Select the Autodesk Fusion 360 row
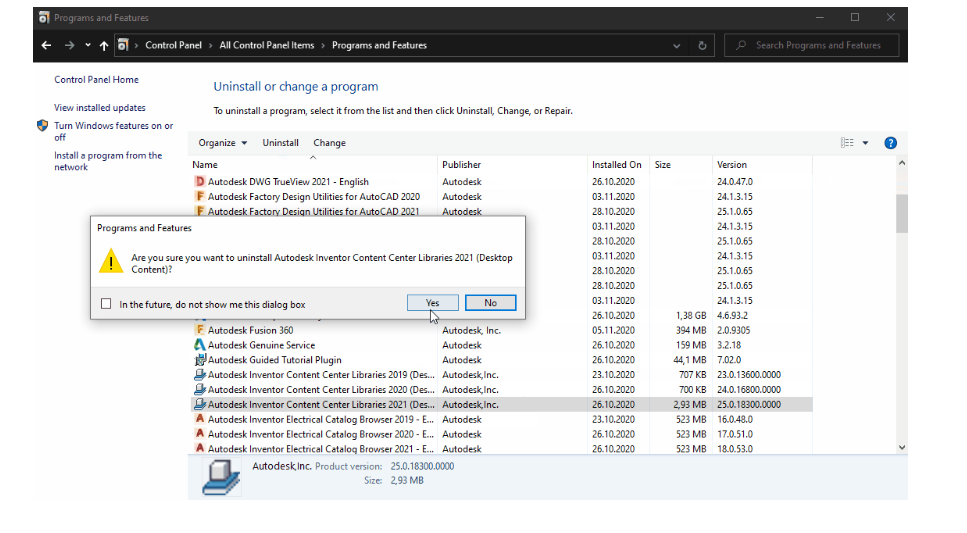This screenshot has height=533, width=967. tap(502, 330)
